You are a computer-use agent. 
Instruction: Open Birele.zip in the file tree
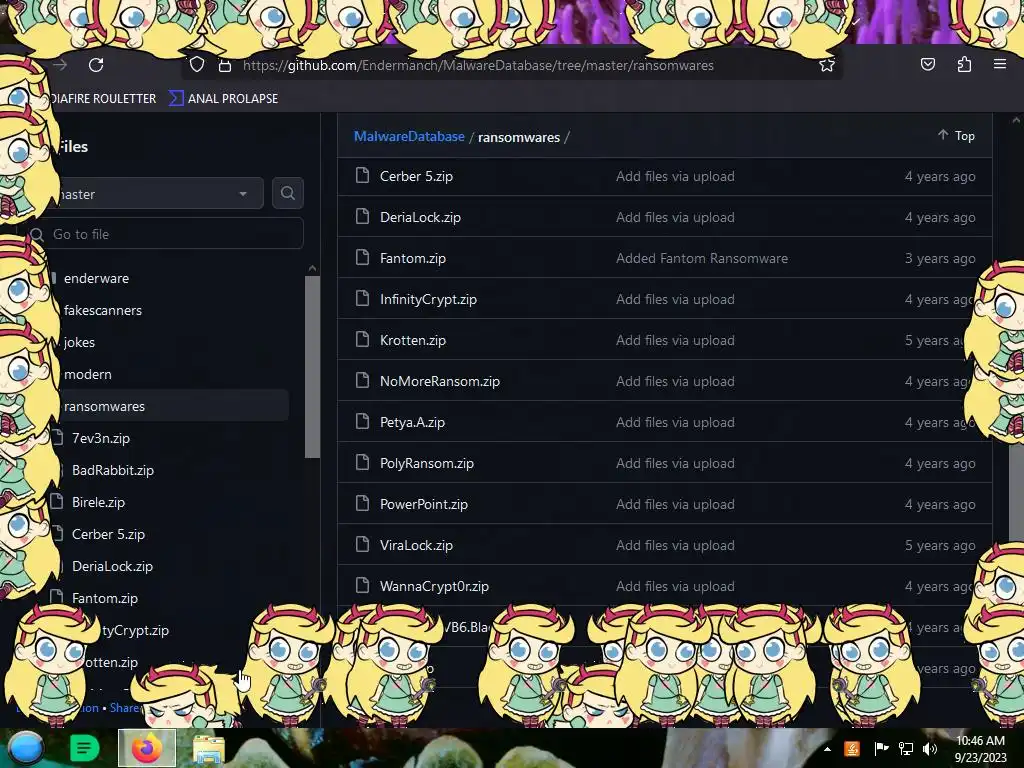click(98, 502)
